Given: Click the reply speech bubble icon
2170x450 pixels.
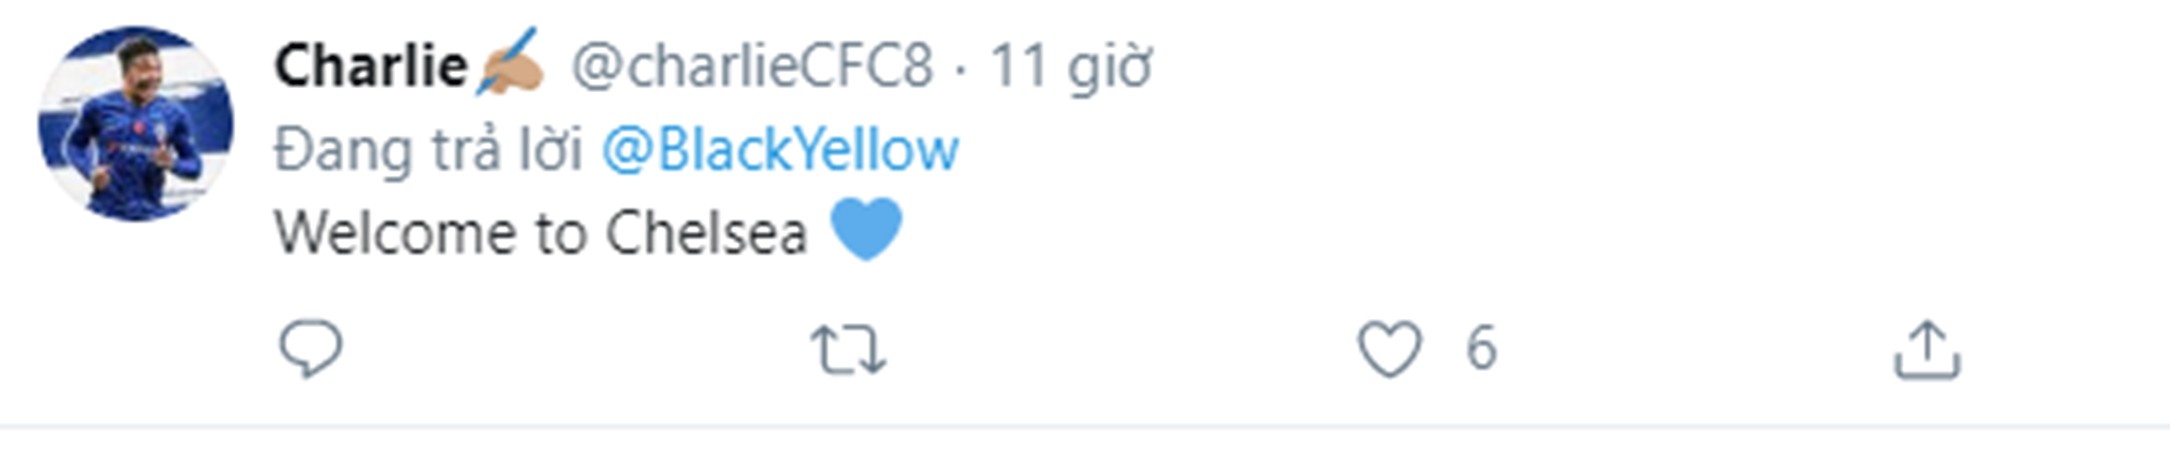Looking at the screenshot, I should pyautogui.click(x=310, y=349).
